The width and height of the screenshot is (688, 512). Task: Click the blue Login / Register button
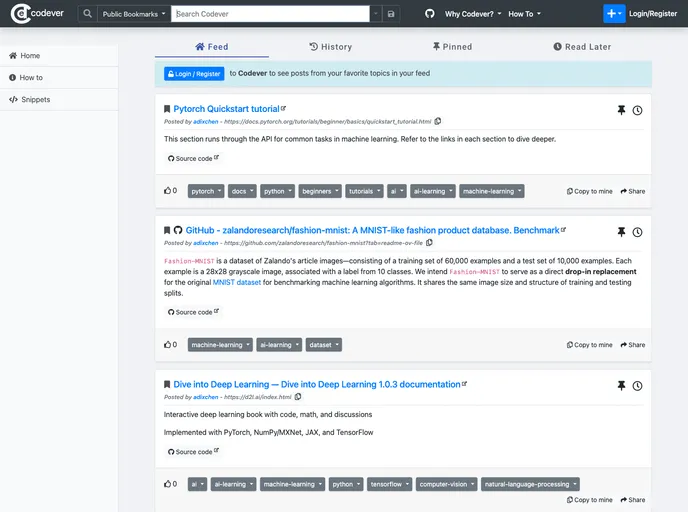[x=194, y=74]
